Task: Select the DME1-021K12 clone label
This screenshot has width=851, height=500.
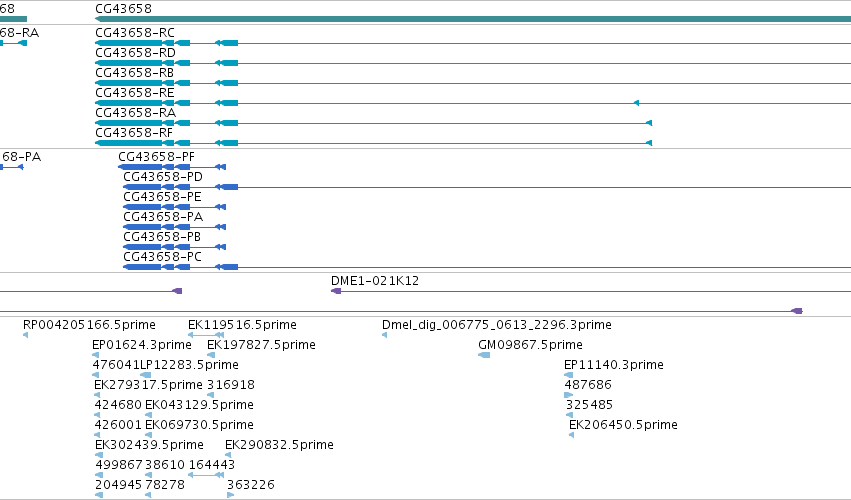Action: [375, 281]
